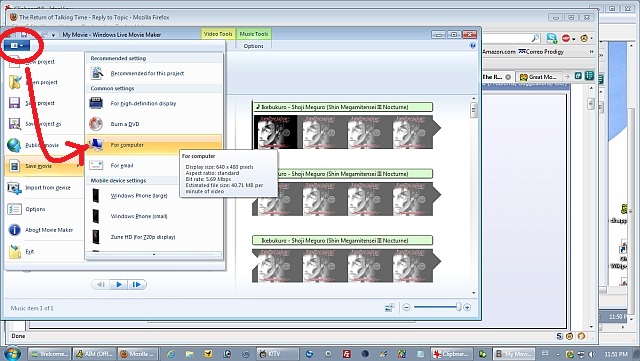Click the Save project floppy icon
The height and width of the screenshot is (361, 640).
click(x=15, y=103)
